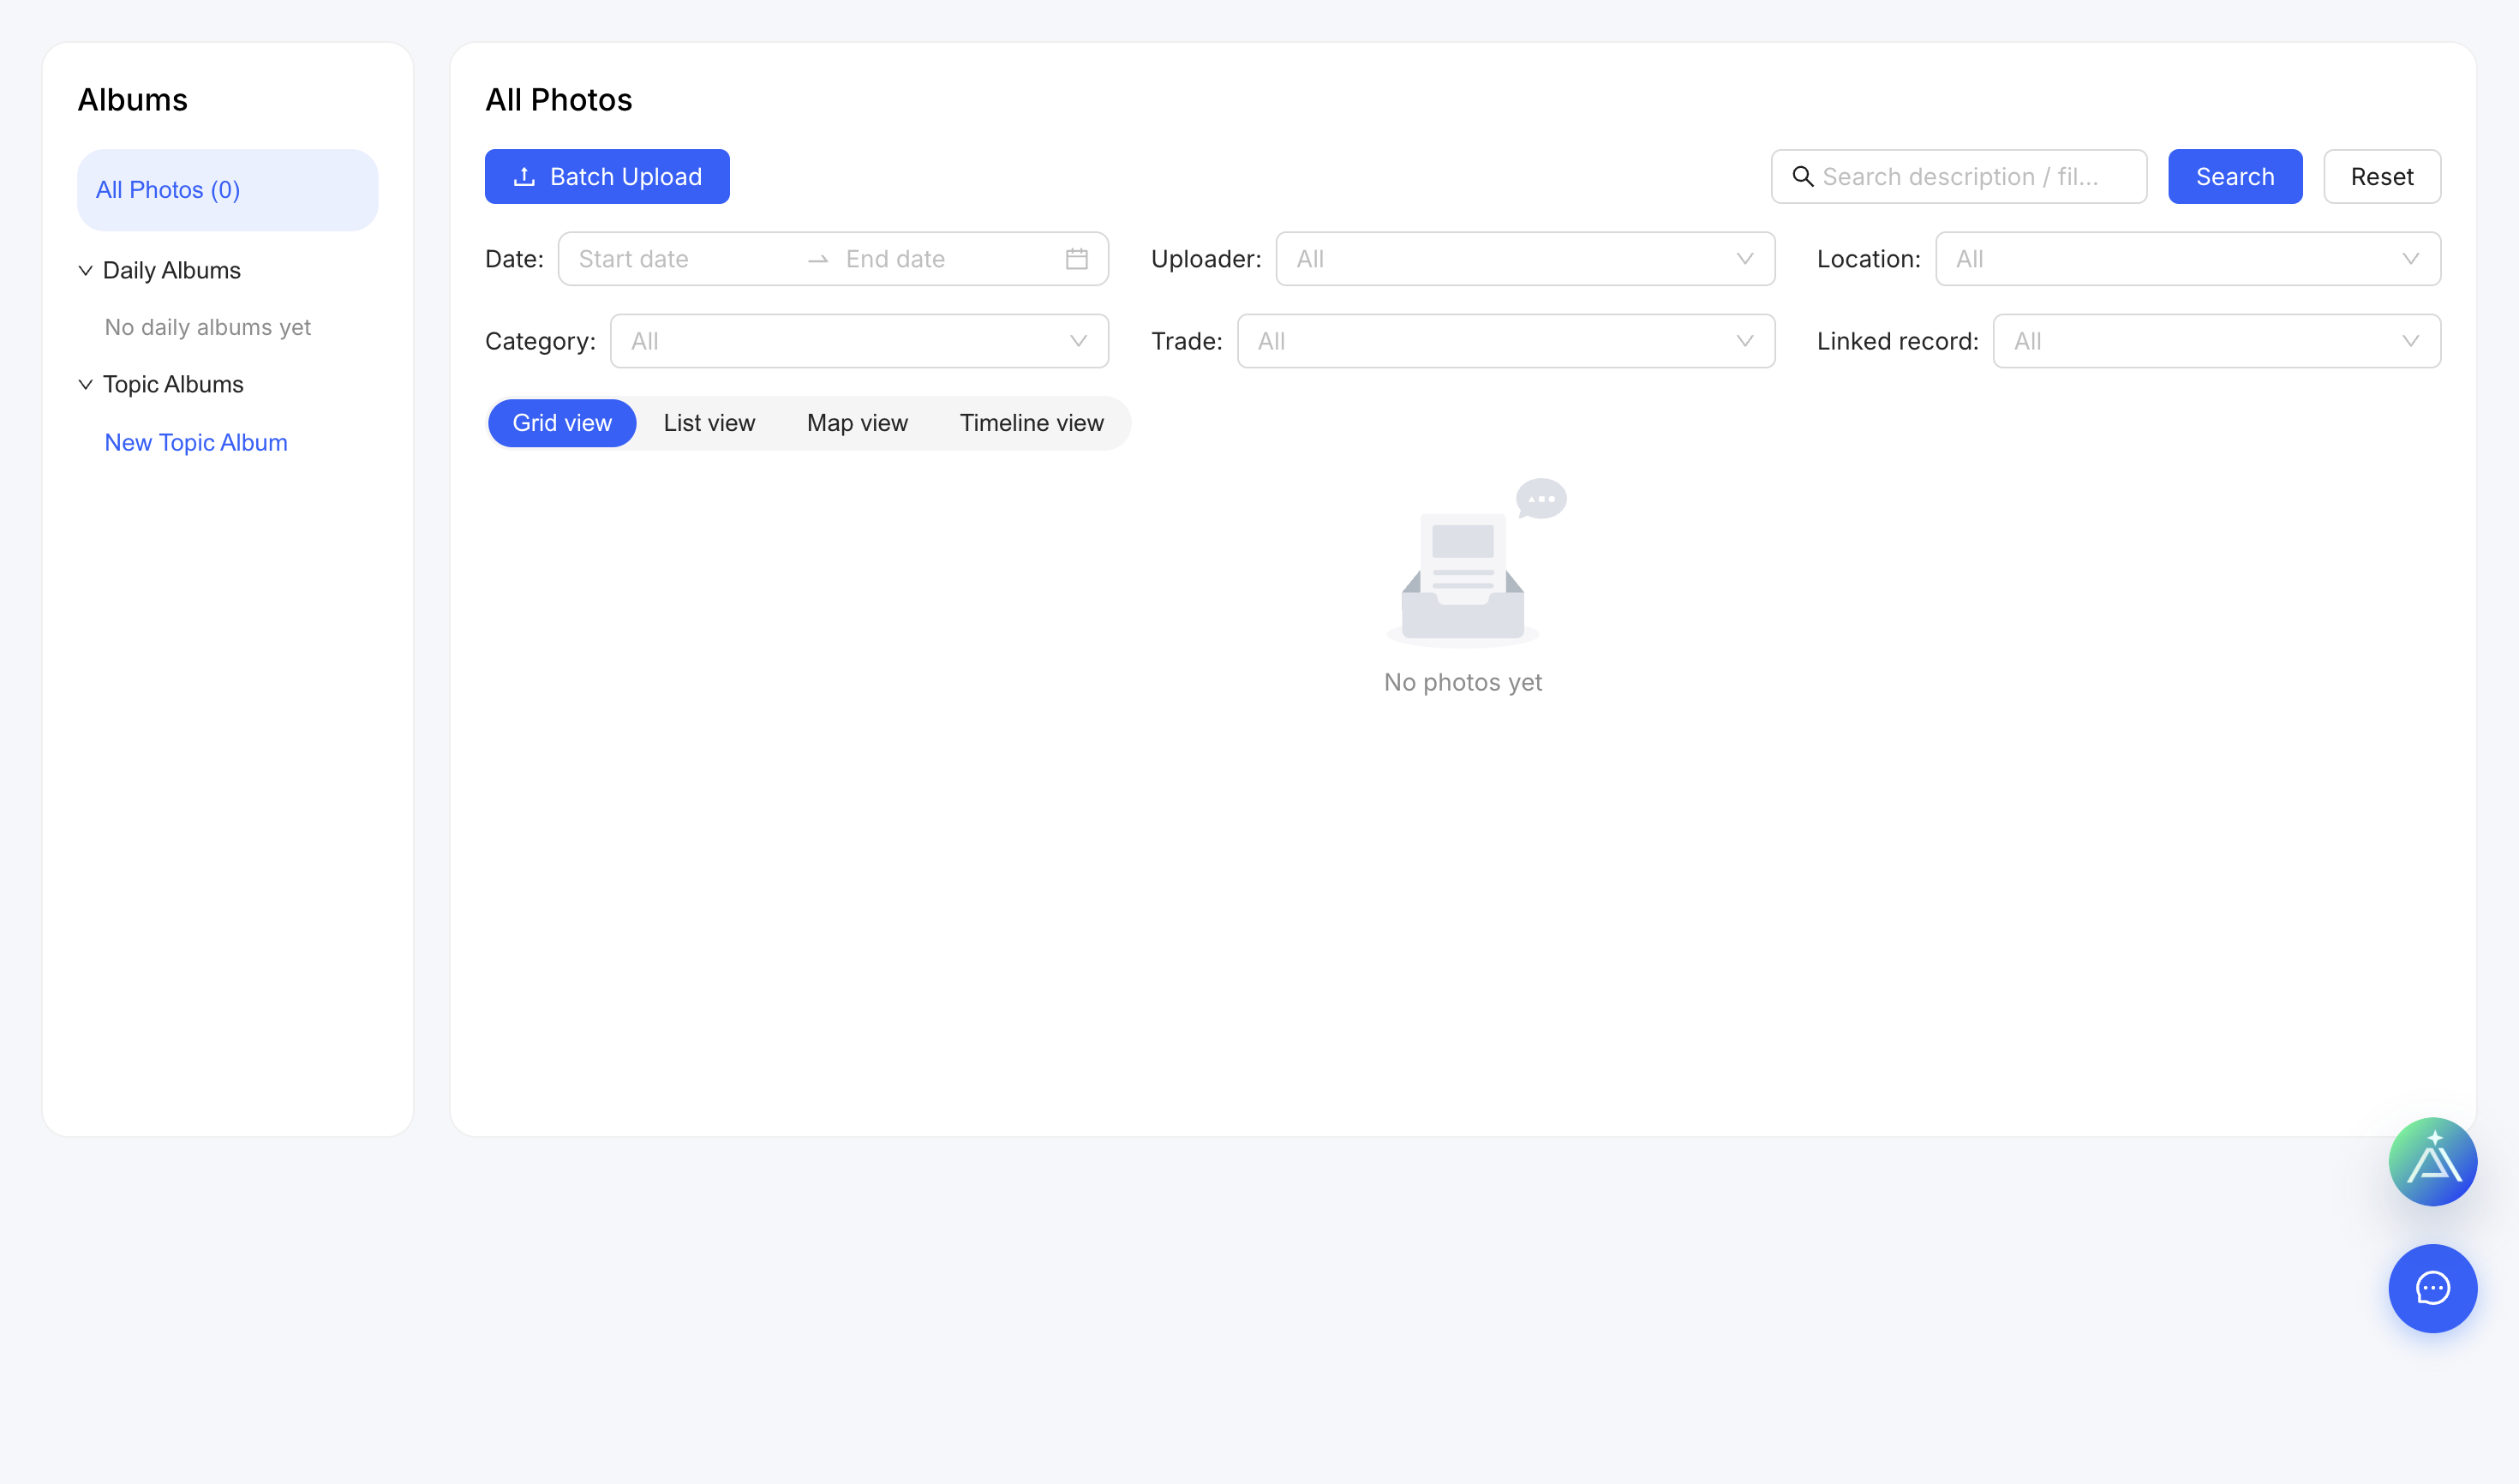Screen dimensions: 2519x1484
Task: Collapse the Daily Albums chevron
Action: point(86,271)
